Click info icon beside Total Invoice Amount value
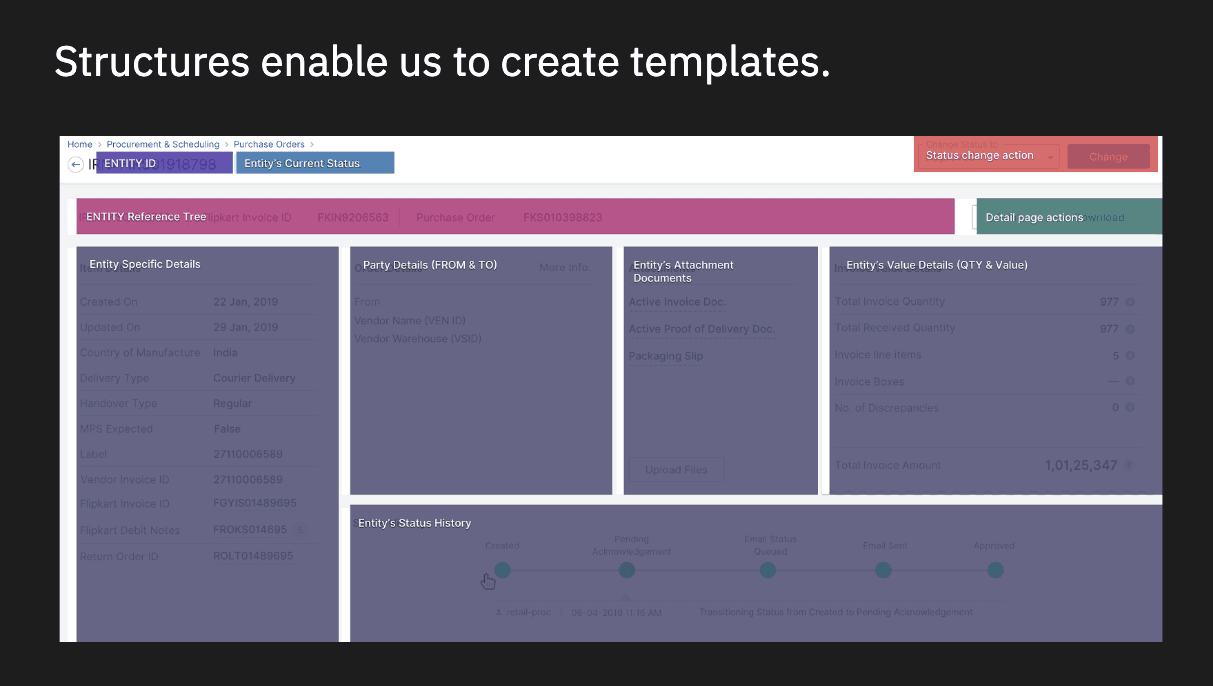1213x686 pixels. click(1129, 465)
